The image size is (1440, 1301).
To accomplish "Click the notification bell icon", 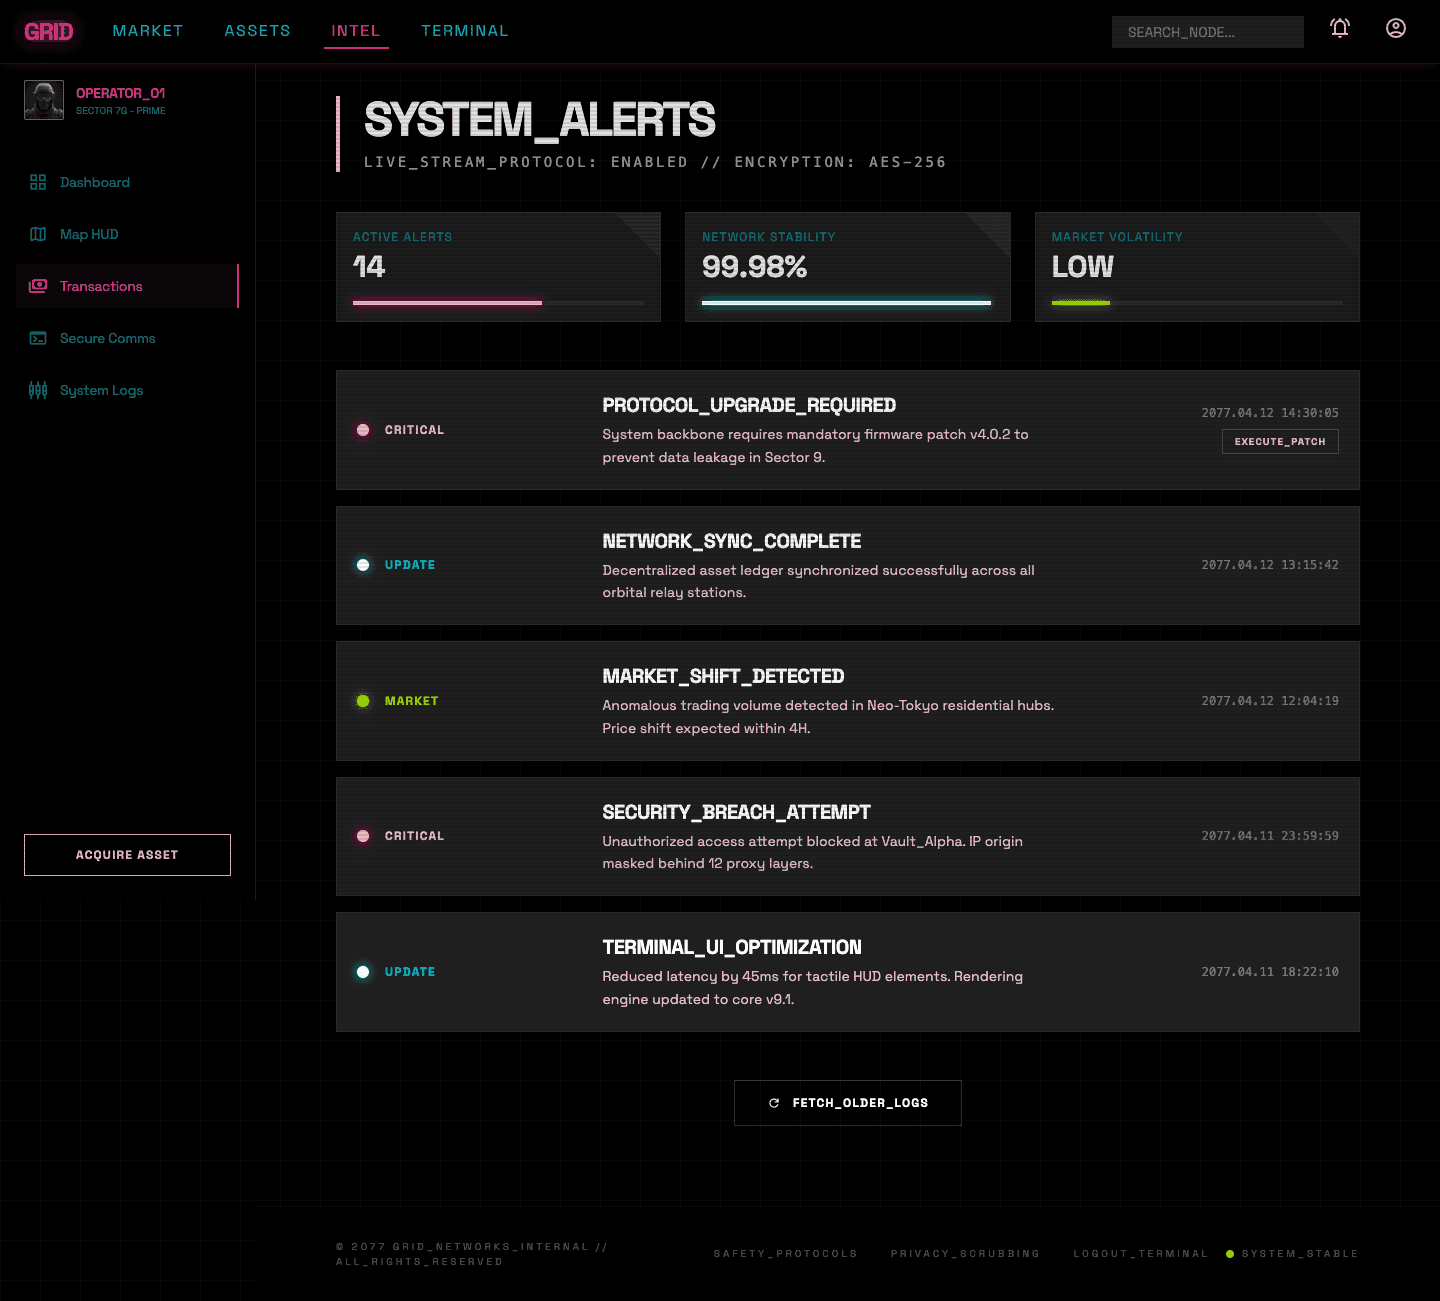I will point(1340,28).
